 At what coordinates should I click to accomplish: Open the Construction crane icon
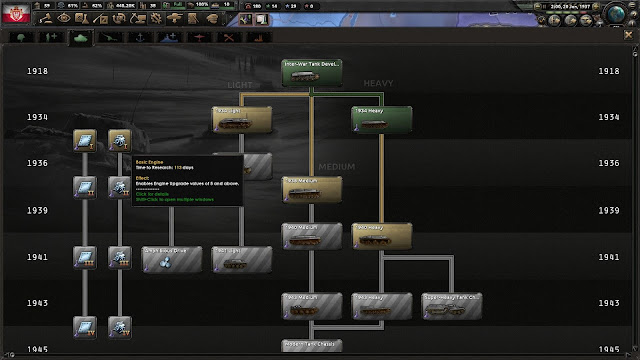click(137, 18)
